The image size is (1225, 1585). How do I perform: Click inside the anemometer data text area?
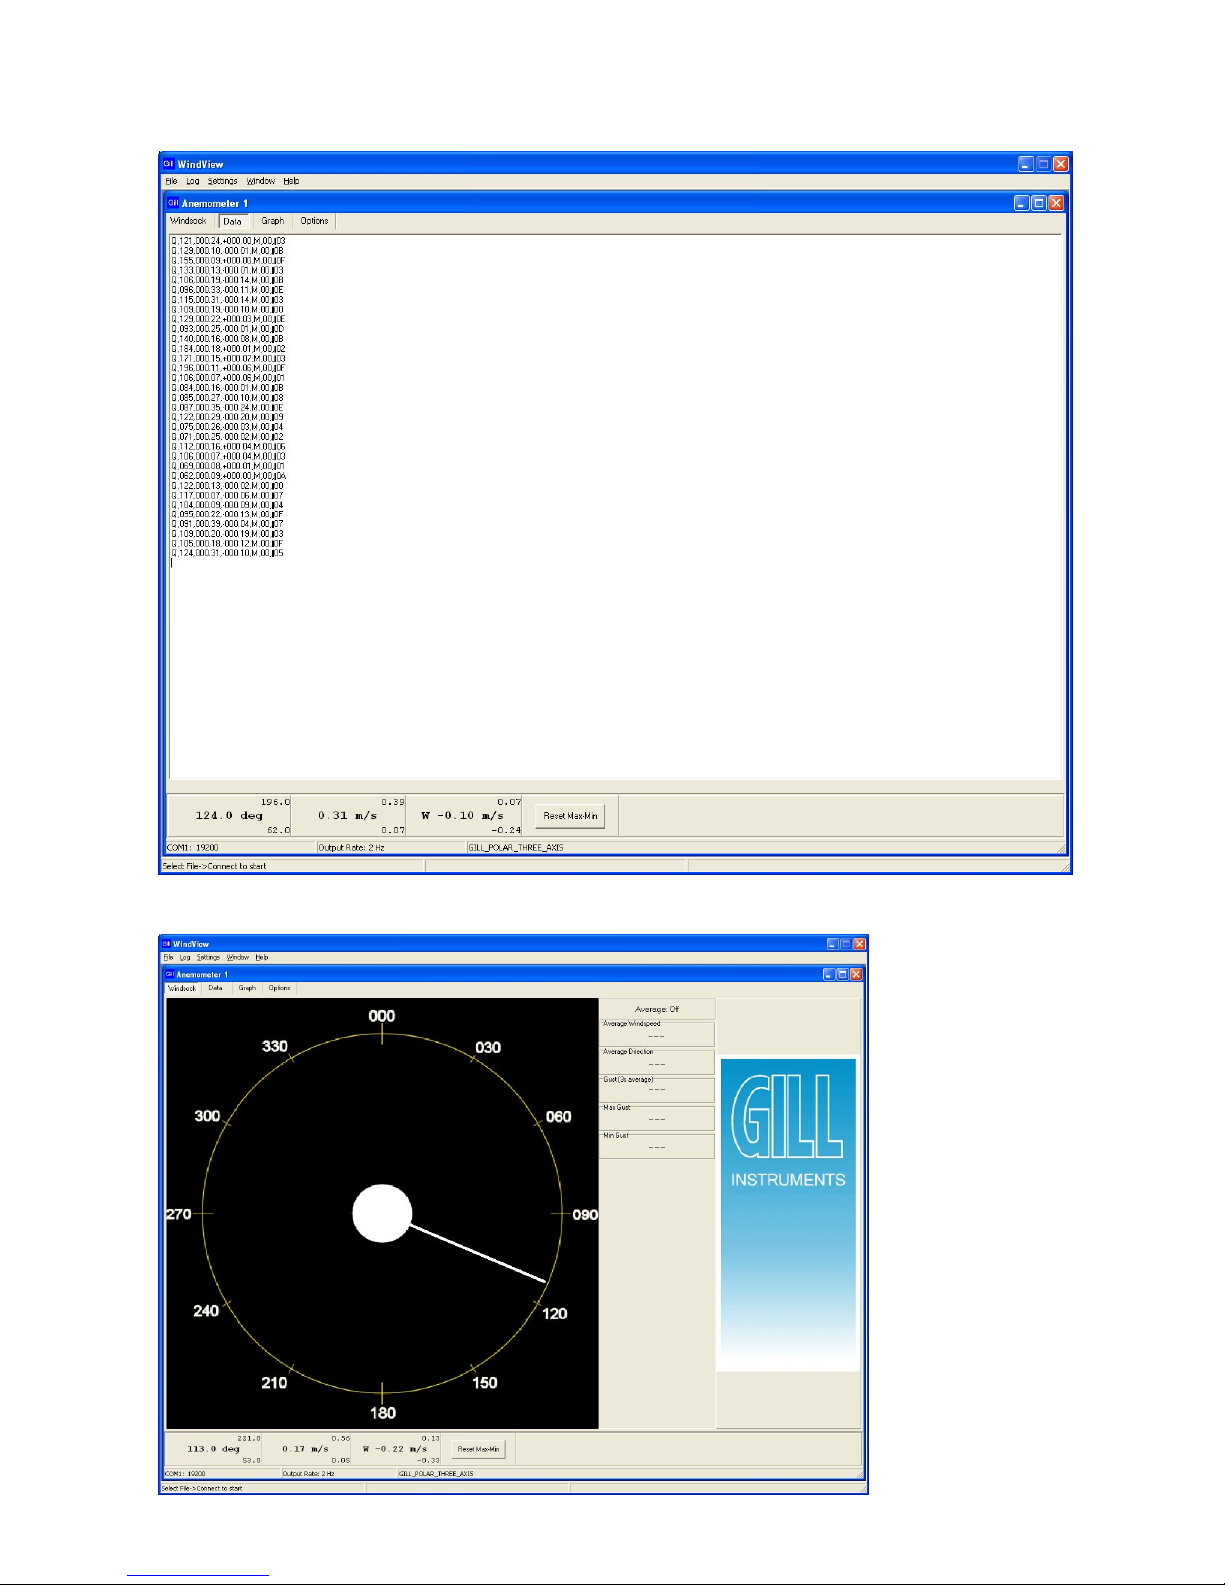(x=615, y=506)
